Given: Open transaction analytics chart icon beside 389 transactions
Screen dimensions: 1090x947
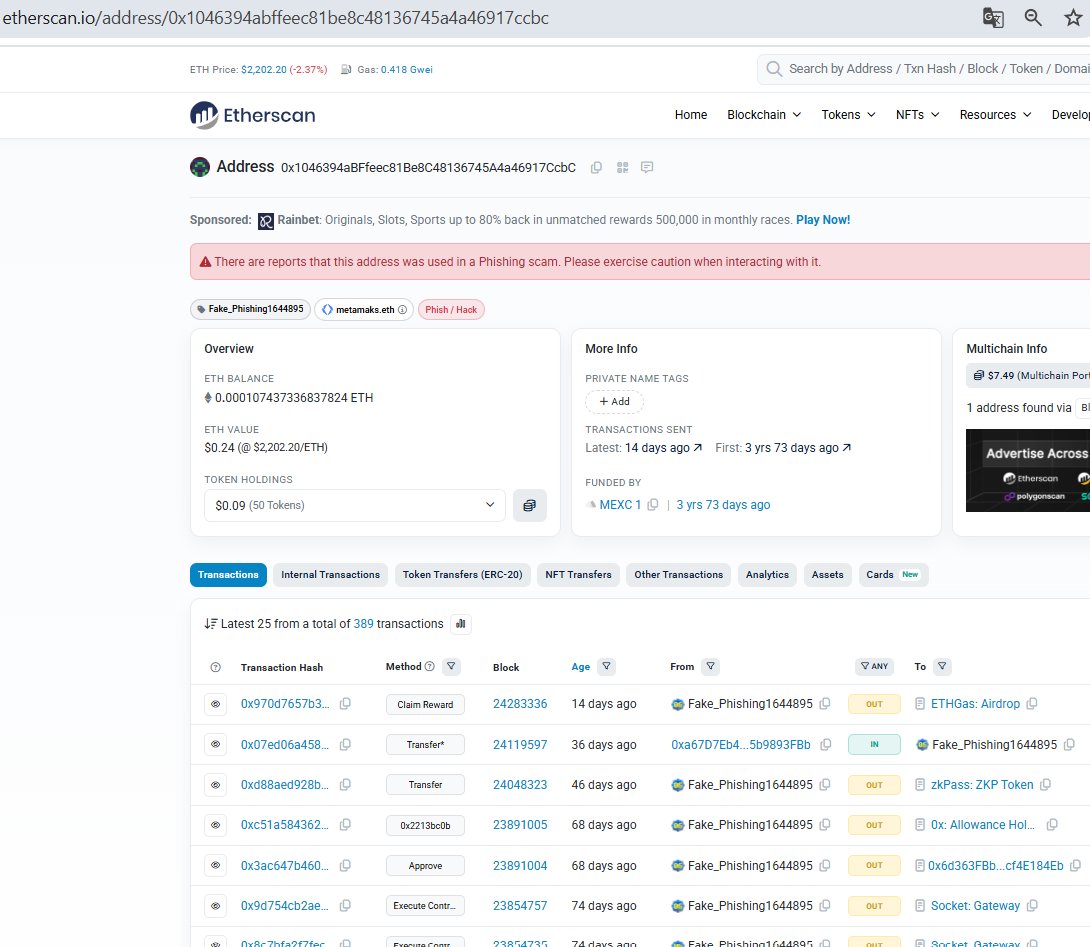Looking at the screenshot, I should [x=460, y=624].
